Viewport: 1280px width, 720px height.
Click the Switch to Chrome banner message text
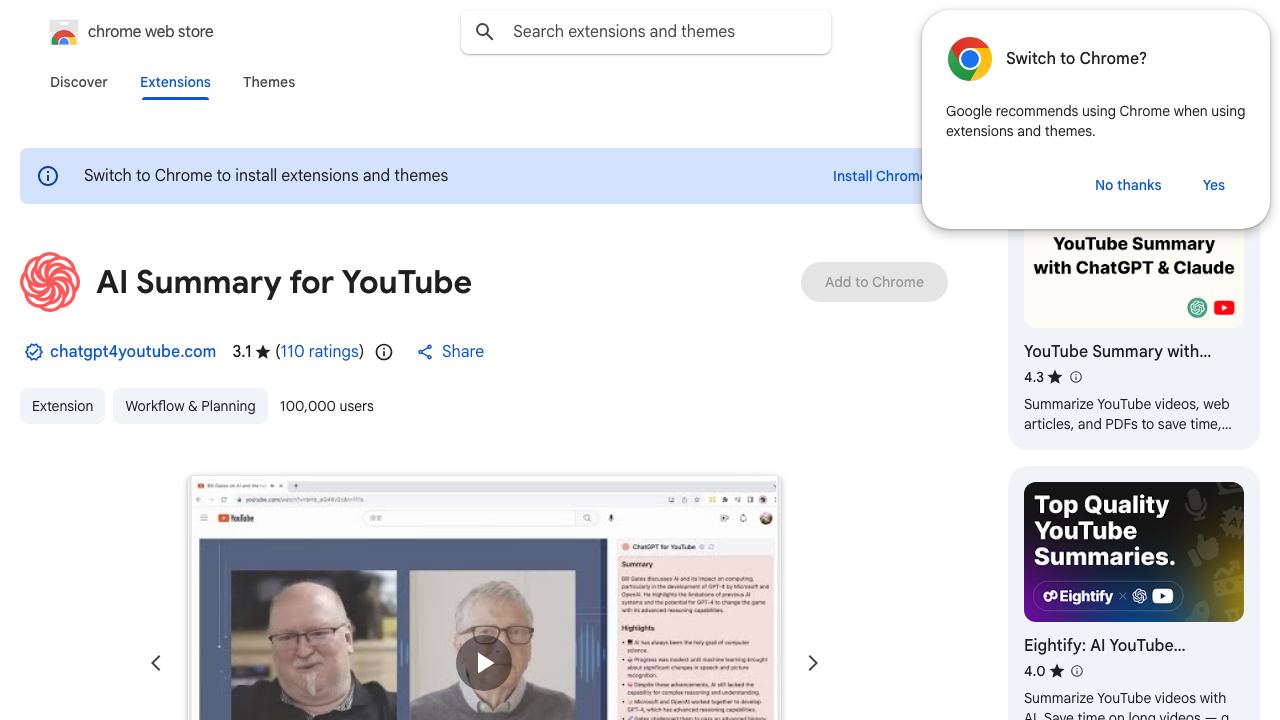point(266,176)
